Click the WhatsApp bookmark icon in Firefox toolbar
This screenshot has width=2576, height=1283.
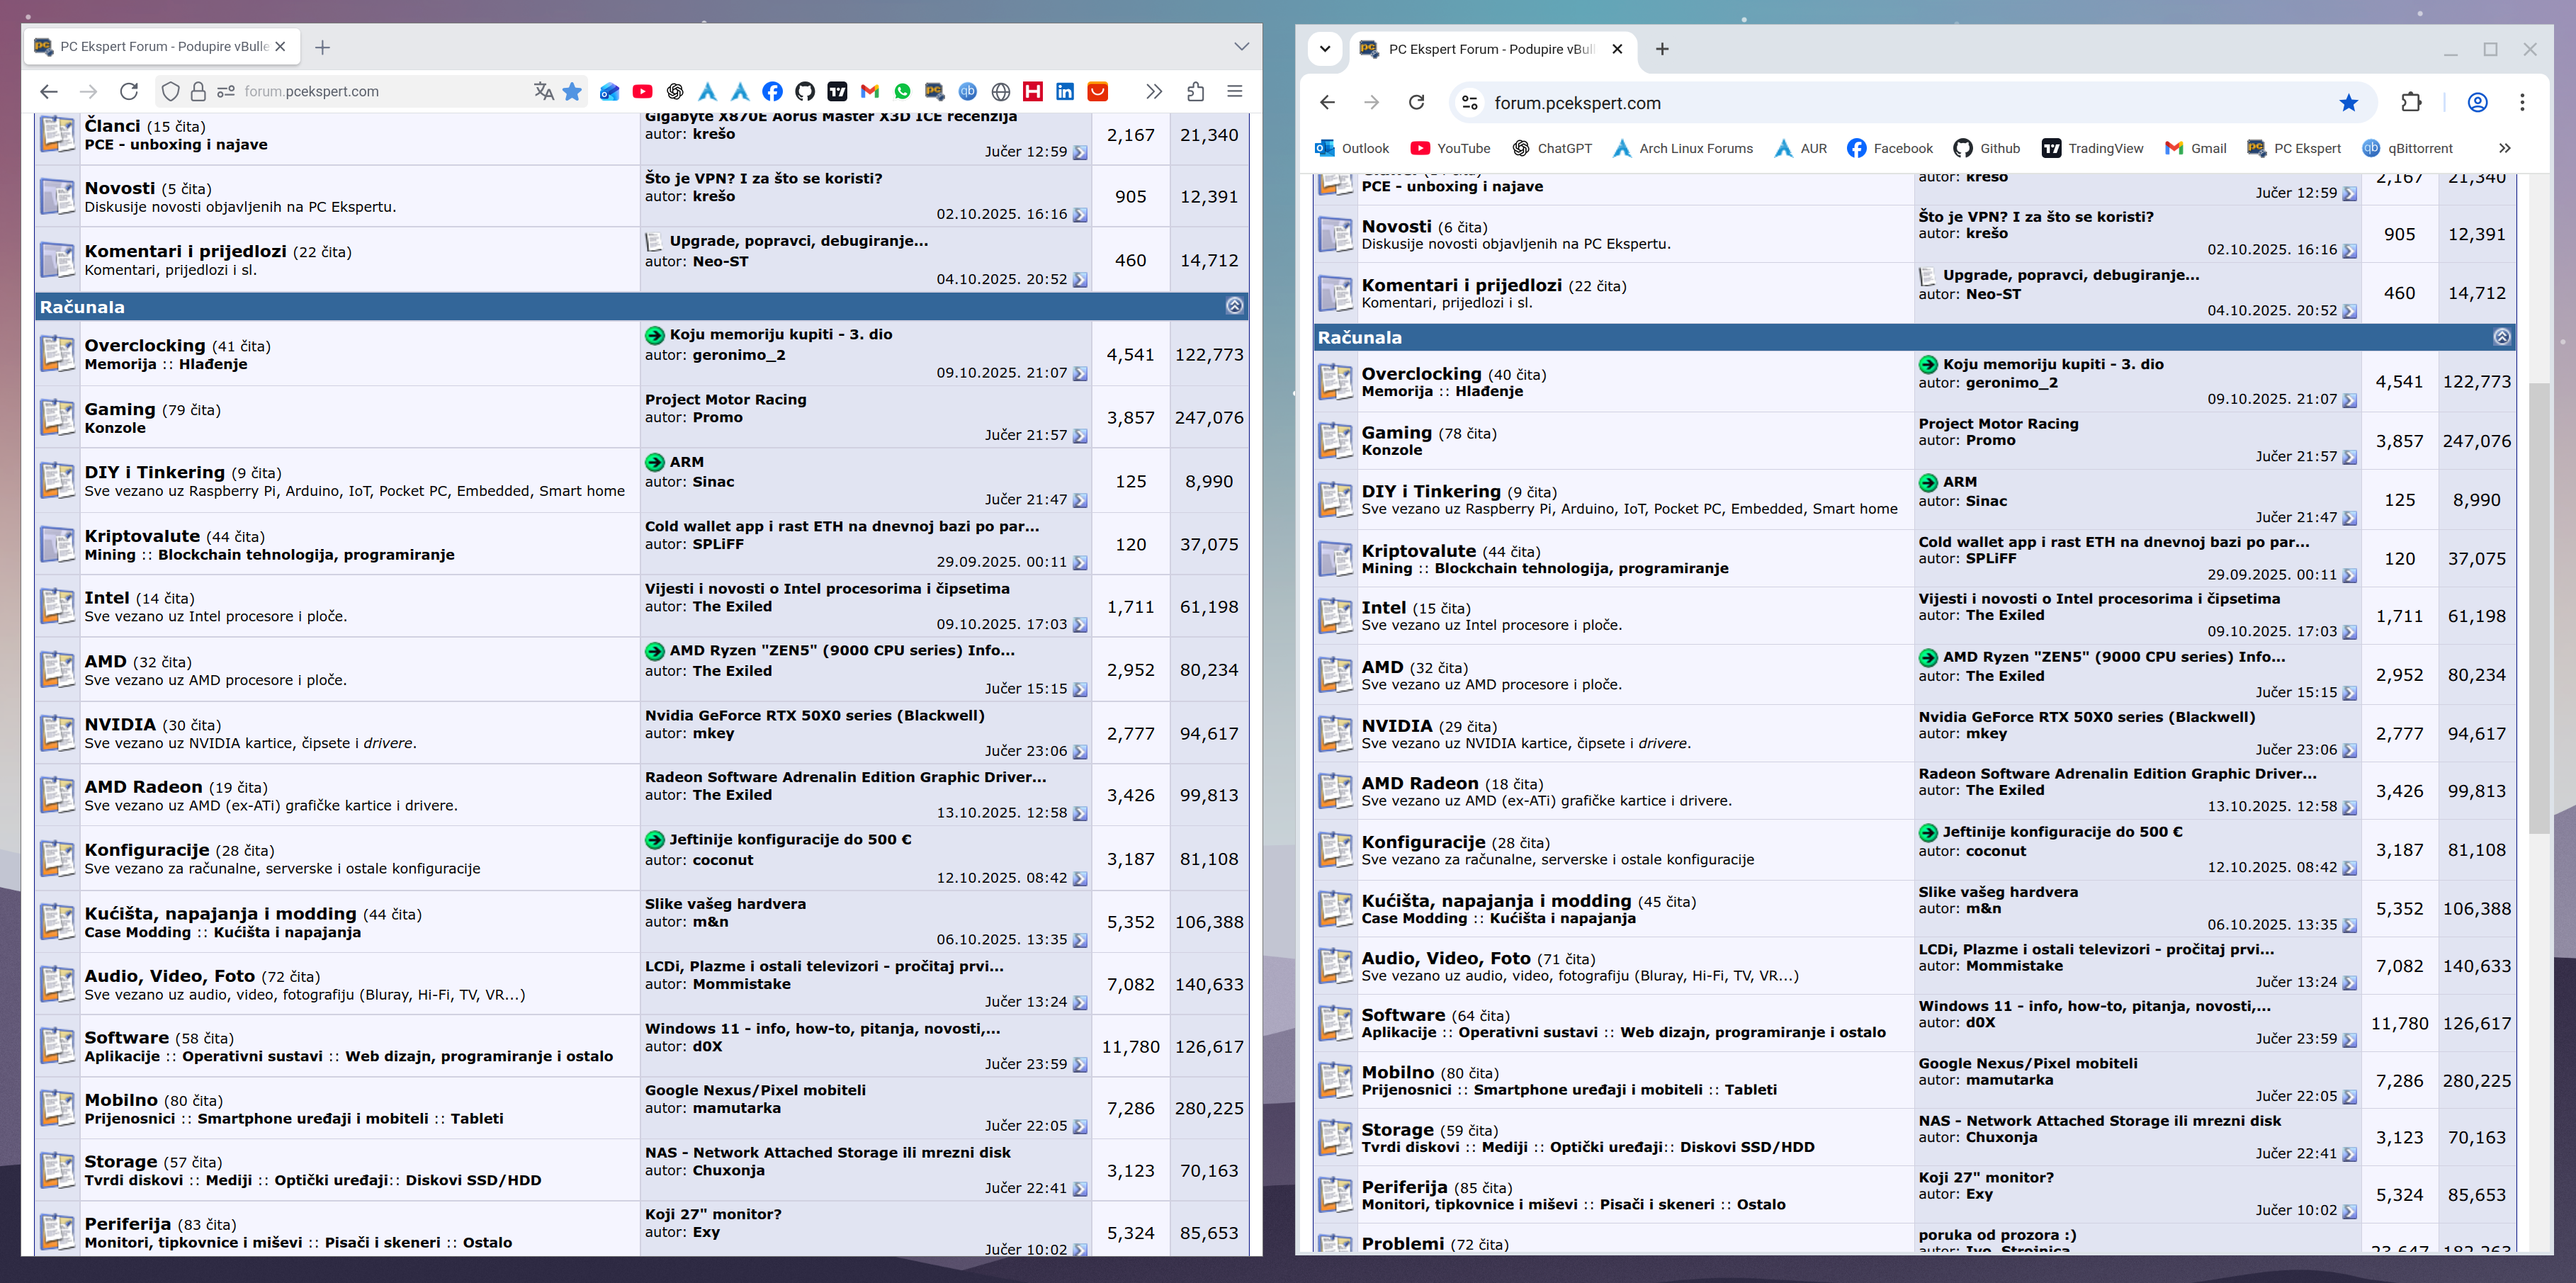tap(902, 91)
